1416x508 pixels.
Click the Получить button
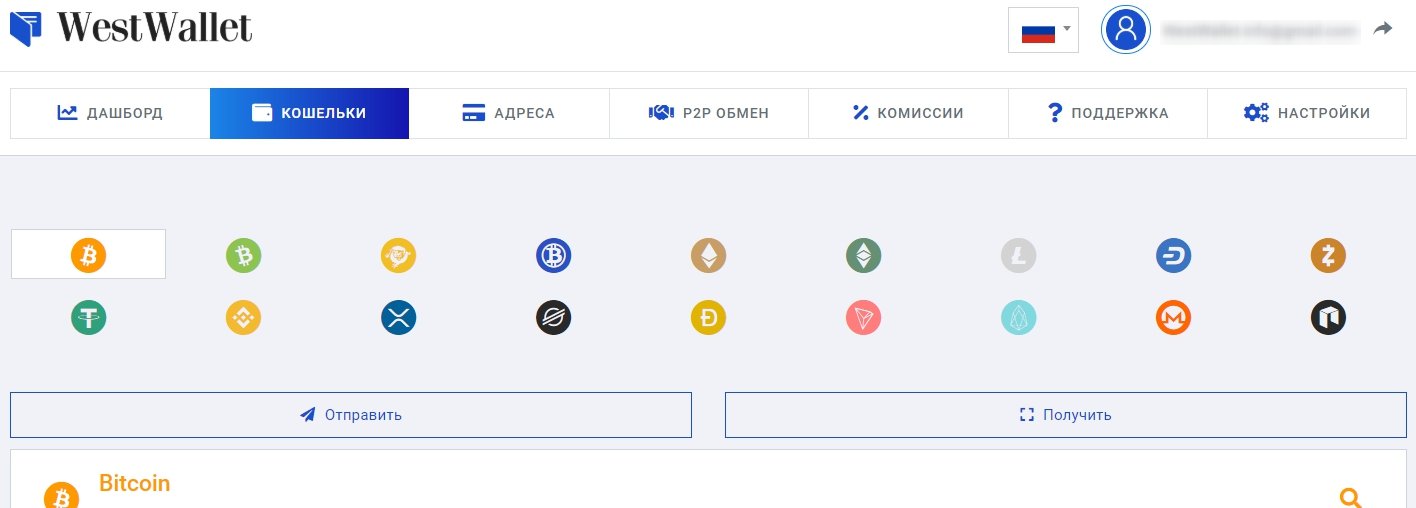pyautogui.click(x=1065, y=414)
